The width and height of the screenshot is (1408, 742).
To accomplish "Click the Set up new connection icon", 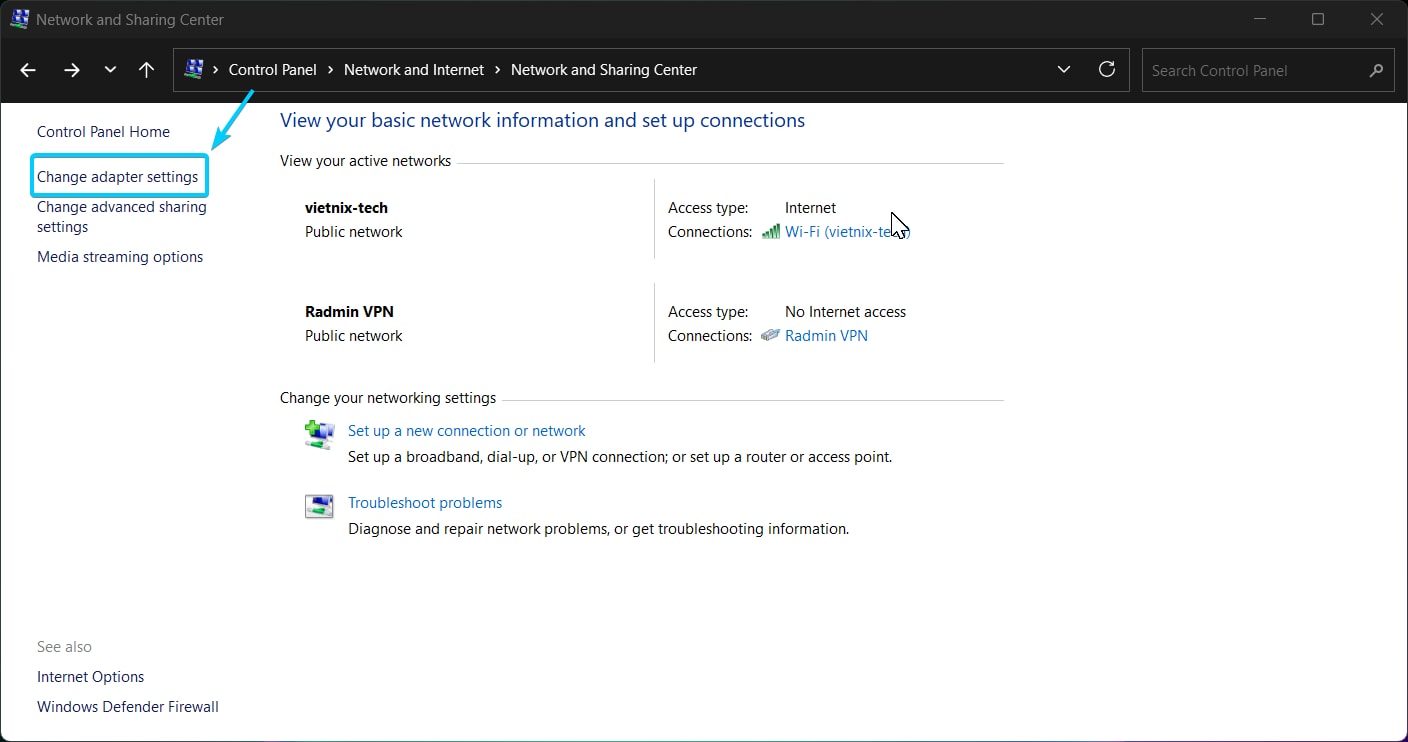I will [x=319, y=435].
